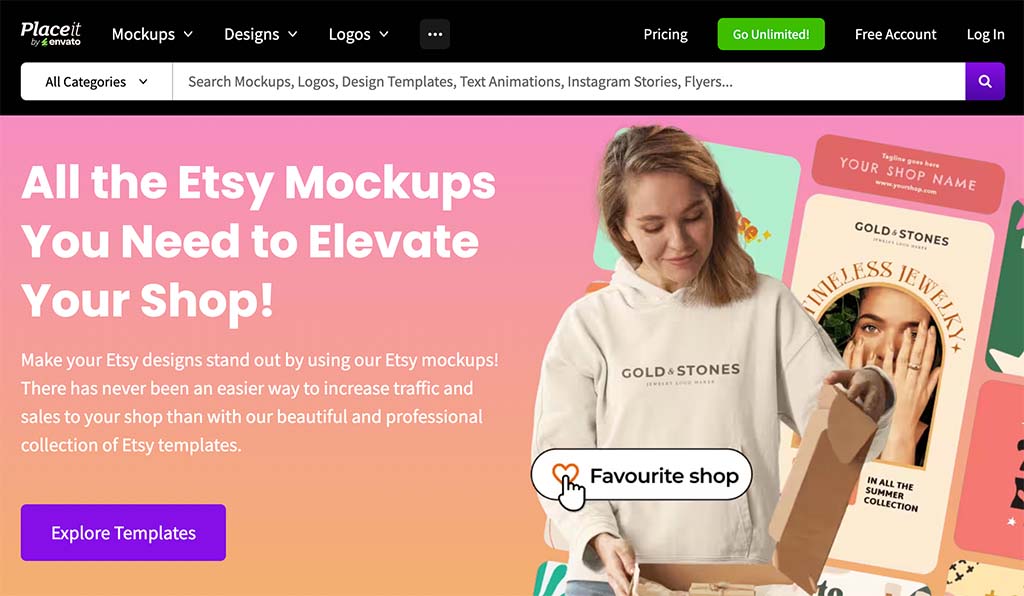
Task: Click the heart icon on Favourite shop
Action: pos(565,473)
